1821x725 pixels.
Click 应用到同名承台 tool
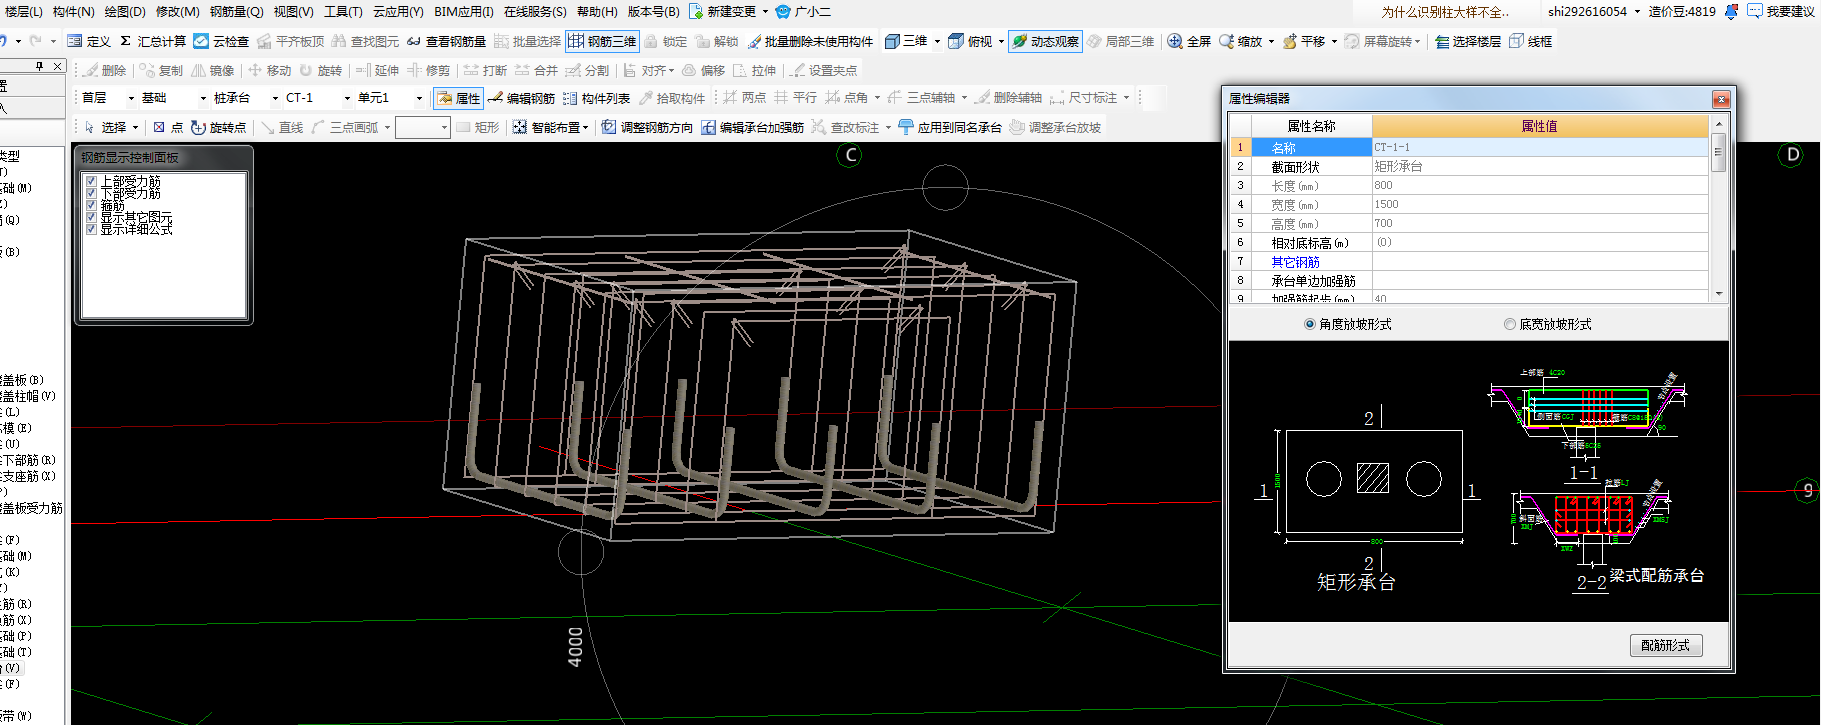pyautogui.click(x=950, y=127)
